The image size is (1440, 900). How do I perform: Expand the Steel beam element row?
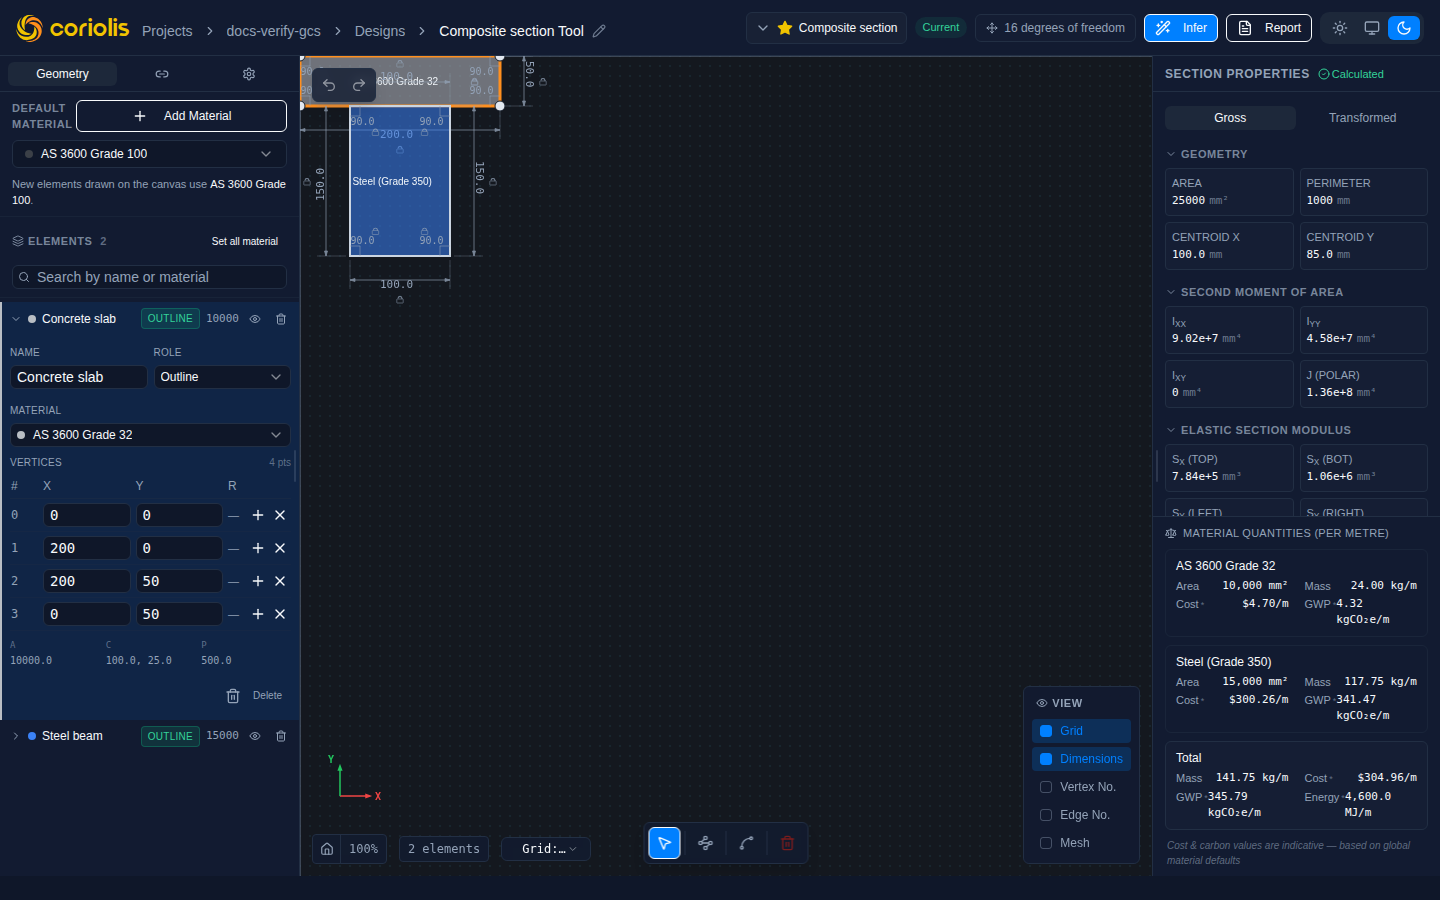tap(16, 736)
